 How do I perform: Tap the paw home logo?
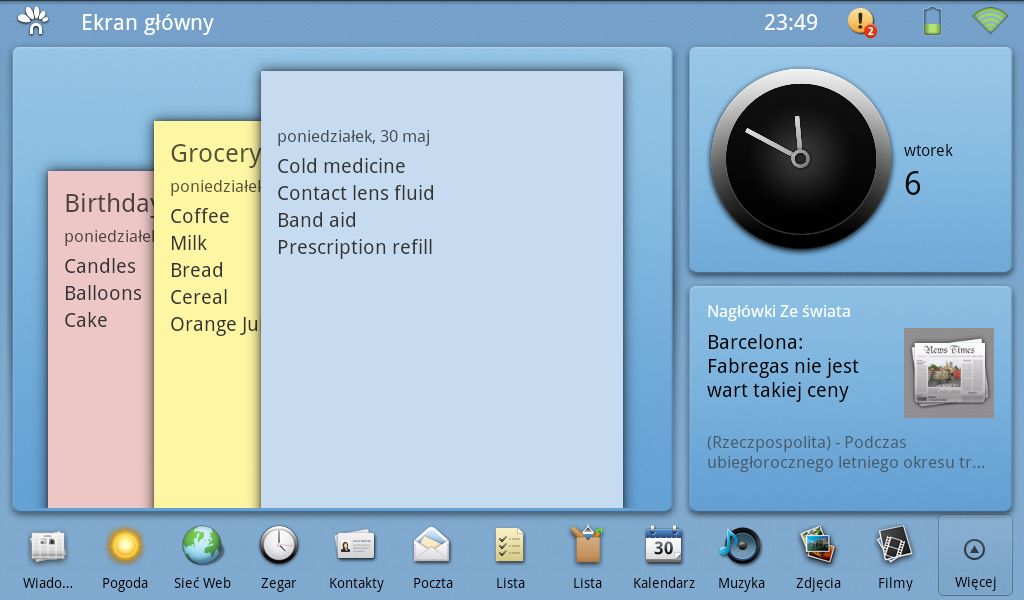point(34,22)
